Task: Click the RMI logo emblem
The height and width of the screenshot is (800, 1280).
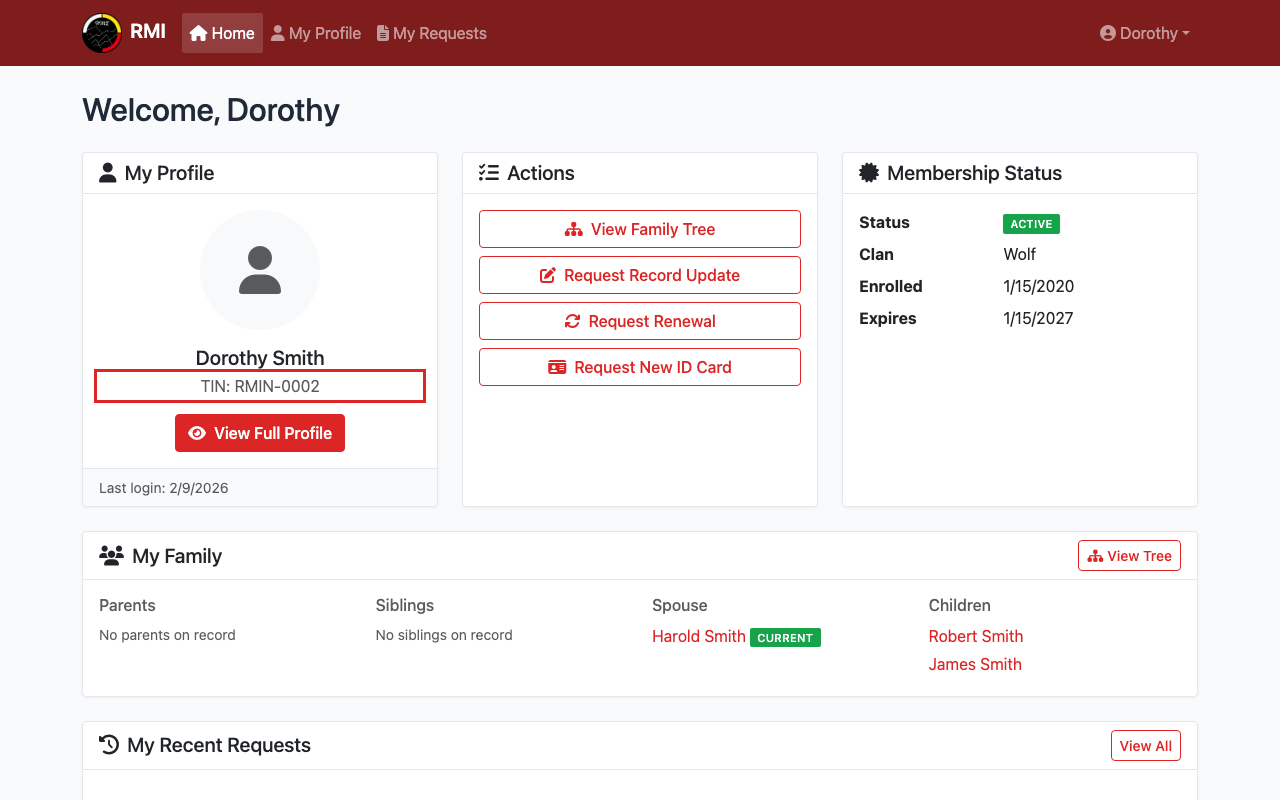Action: pos(101,33)
